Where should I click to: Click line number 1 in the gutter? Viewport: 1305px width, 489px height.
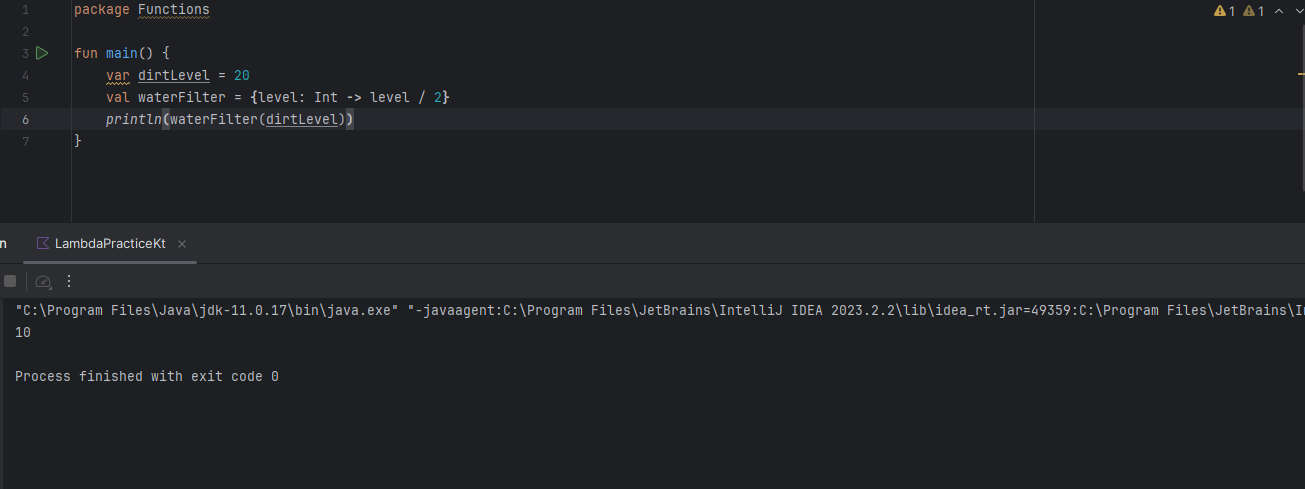(25, 10)
